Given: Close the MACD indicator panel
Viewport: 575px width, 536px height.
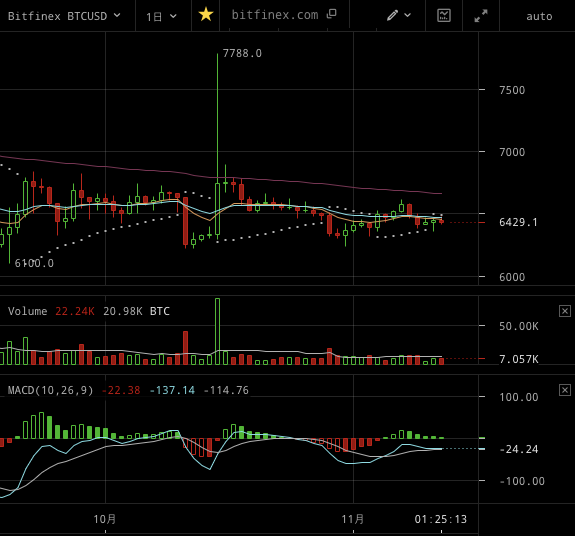Looking at the screenshot, I should 565,390.
